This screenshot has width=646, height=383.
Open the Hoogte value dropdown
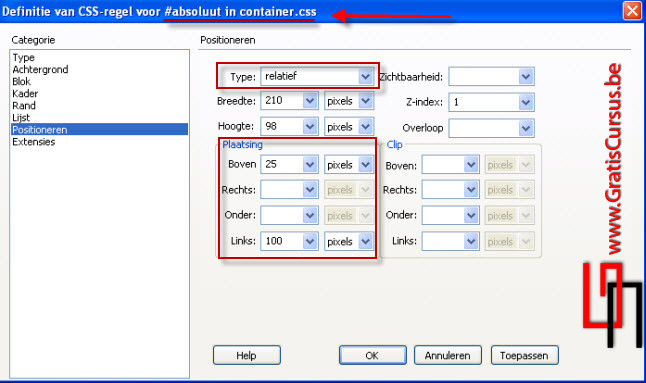point(310,126)
